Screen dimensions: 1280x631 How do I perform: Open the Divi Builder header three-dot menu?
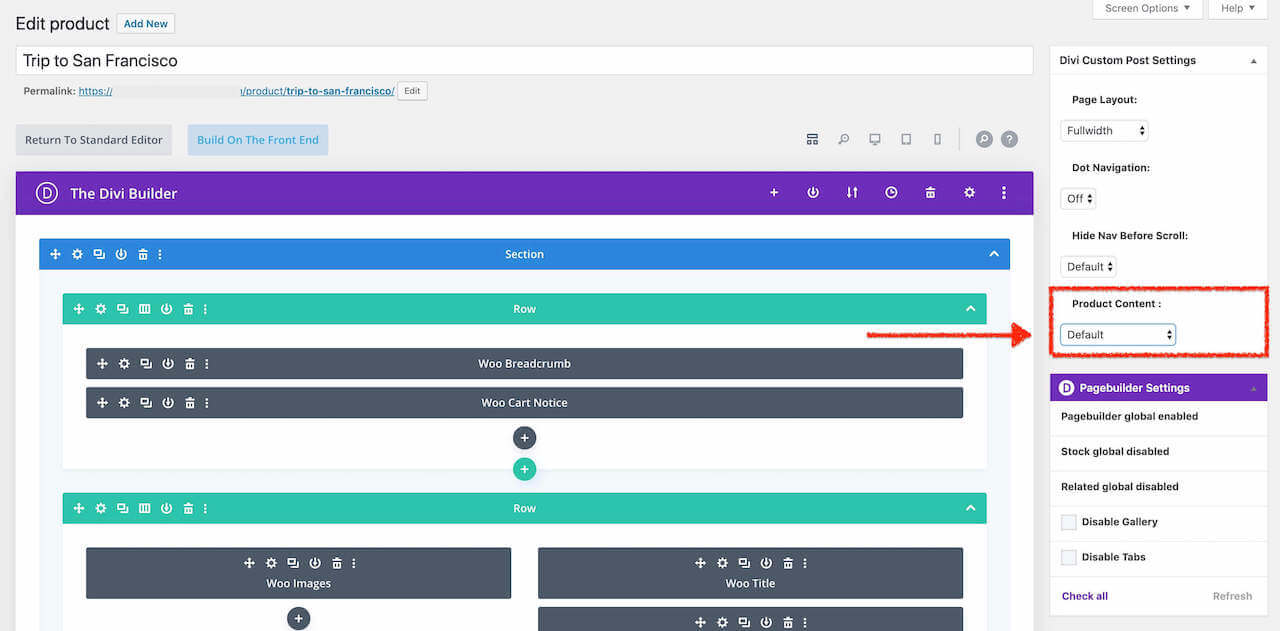(x=1004, y=193)
